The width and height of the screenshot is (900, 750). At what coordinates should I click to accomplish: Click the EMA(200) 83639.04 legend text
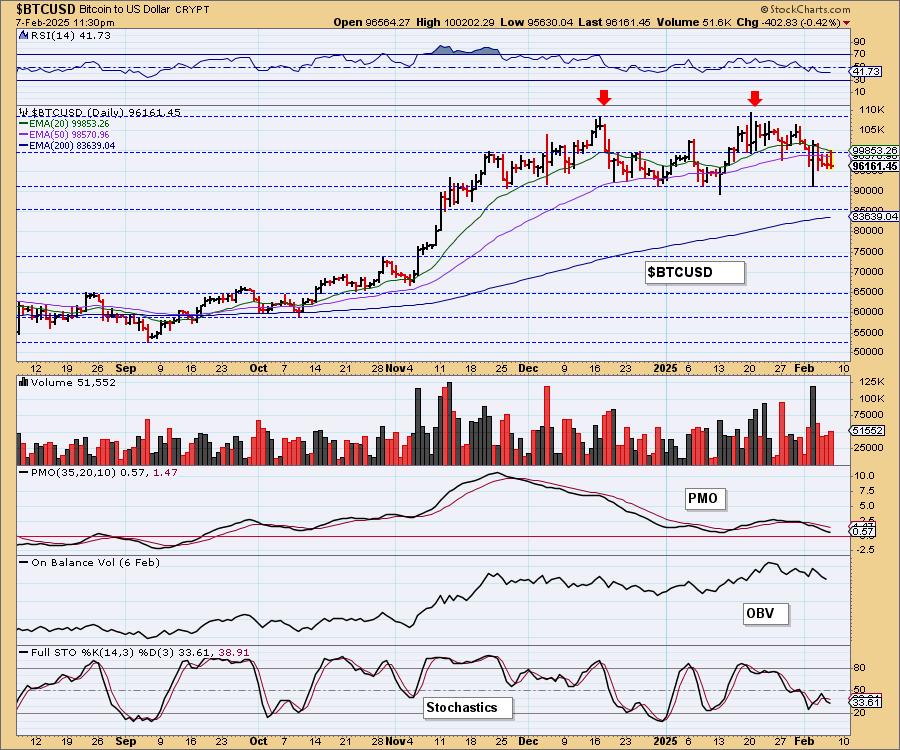point(72,146)
